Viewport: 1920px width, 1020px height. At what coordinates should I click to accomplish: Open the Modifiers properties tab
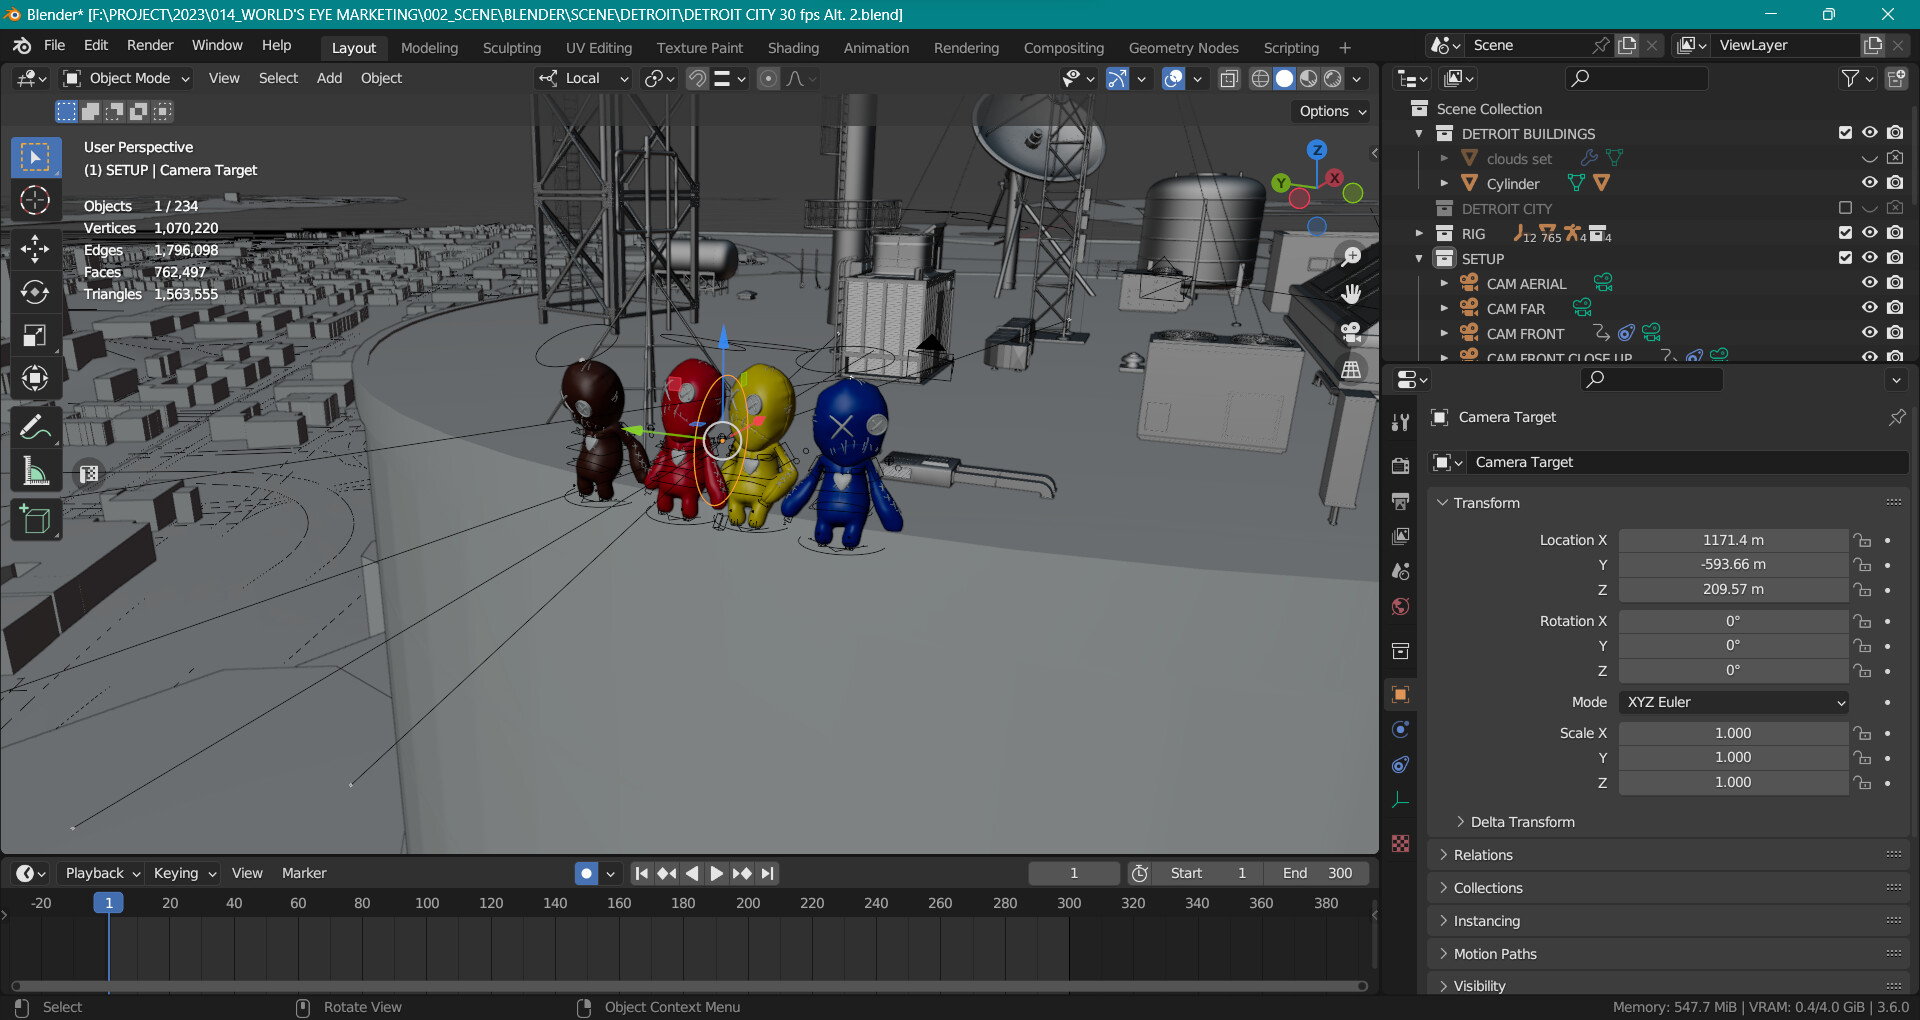point(1400,422)
